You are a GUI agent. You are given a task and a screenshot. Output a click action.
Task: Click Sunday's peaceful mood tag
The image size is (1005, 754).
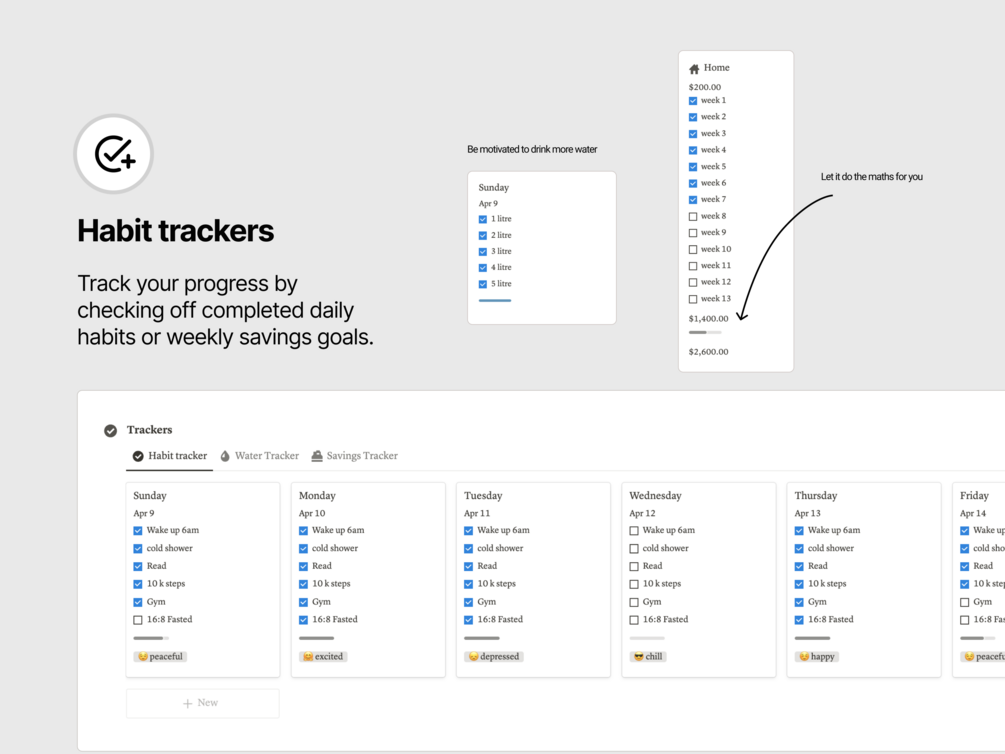coord(161,657)
